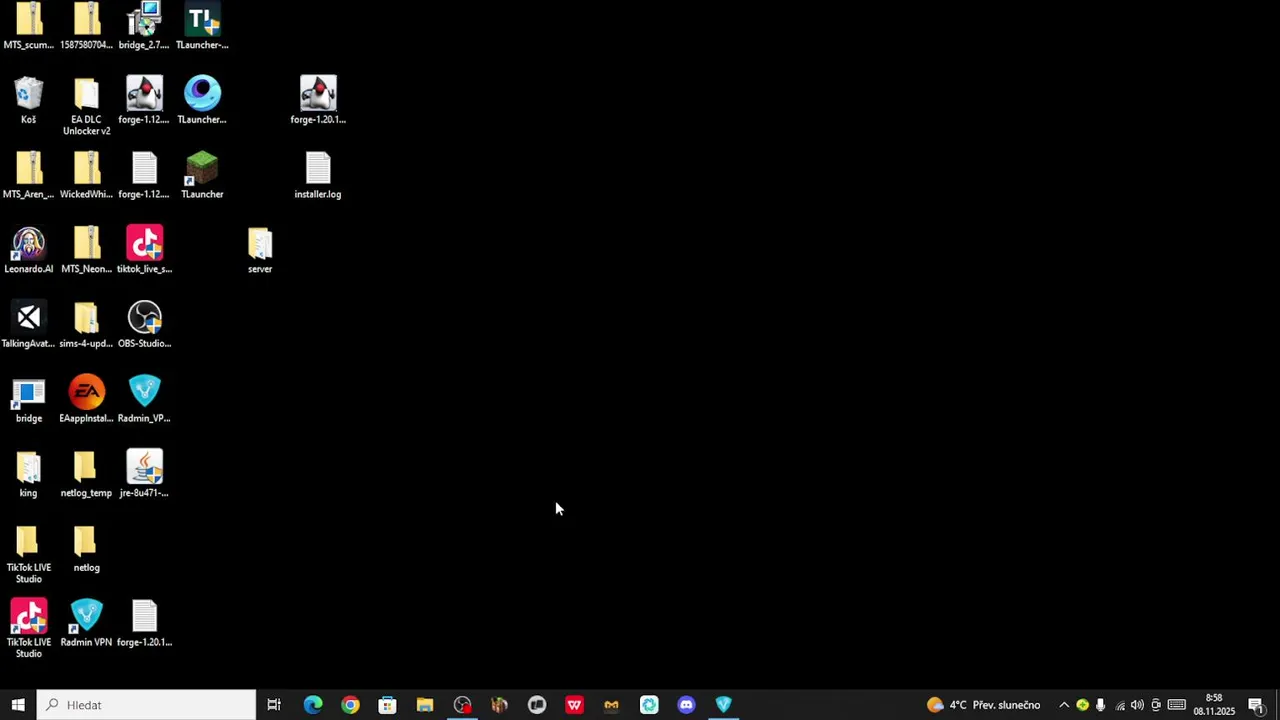
Task: Select the TalkingAvat shortcut icon
Action: [x=29, y=318]
